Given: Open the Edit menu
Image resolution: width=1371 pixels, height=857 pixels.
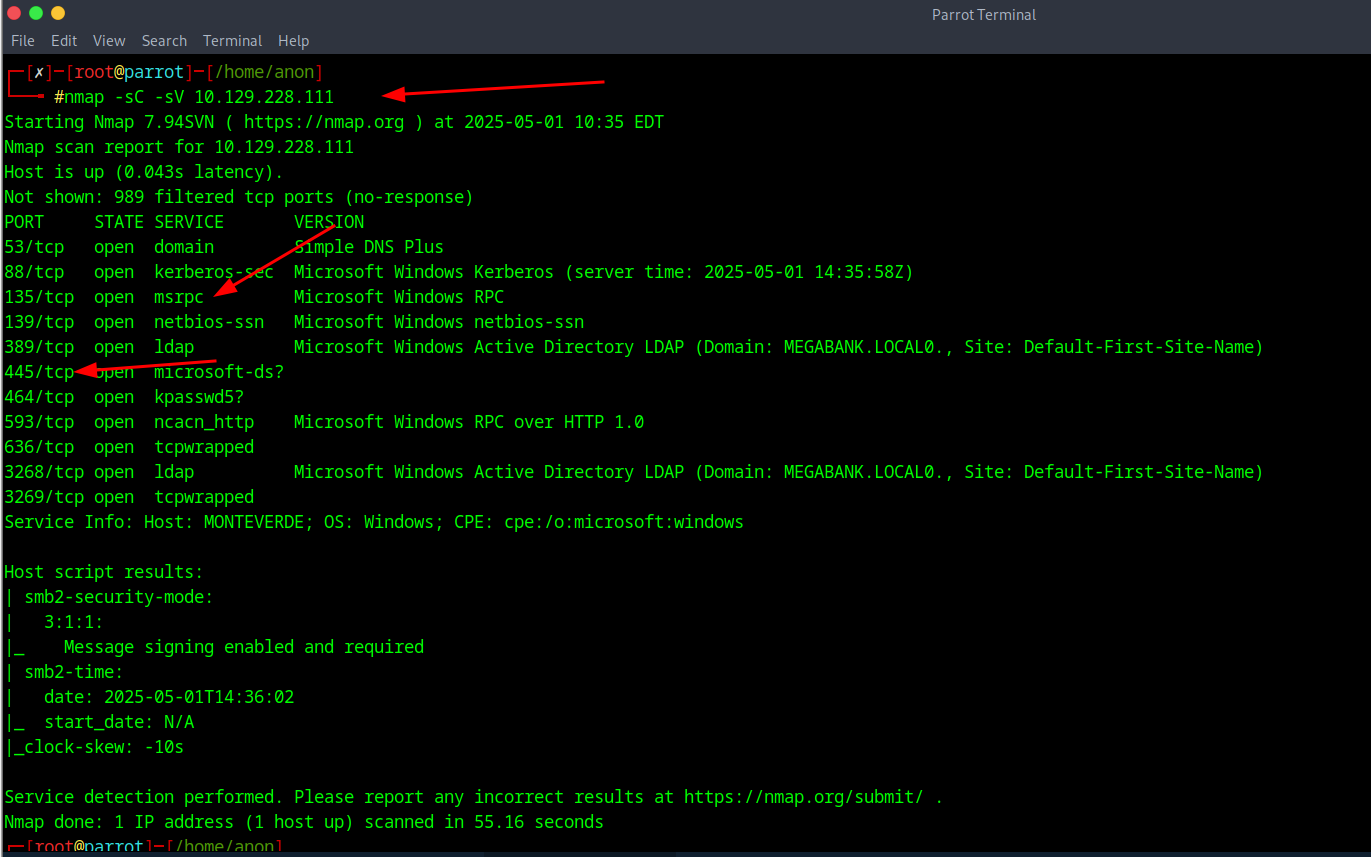Looking at the screenshot, I should [x=64, y=41].
